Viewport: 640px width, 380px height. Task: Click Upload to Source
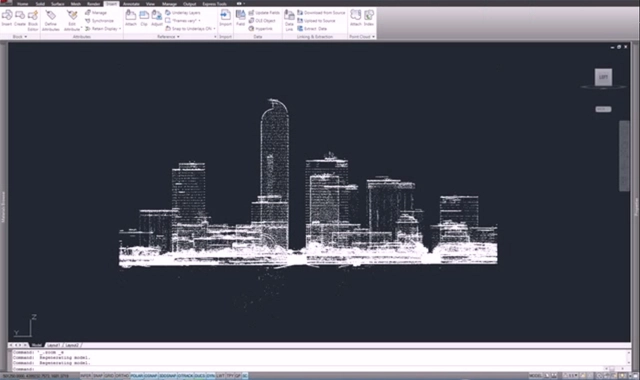point(316,20)
